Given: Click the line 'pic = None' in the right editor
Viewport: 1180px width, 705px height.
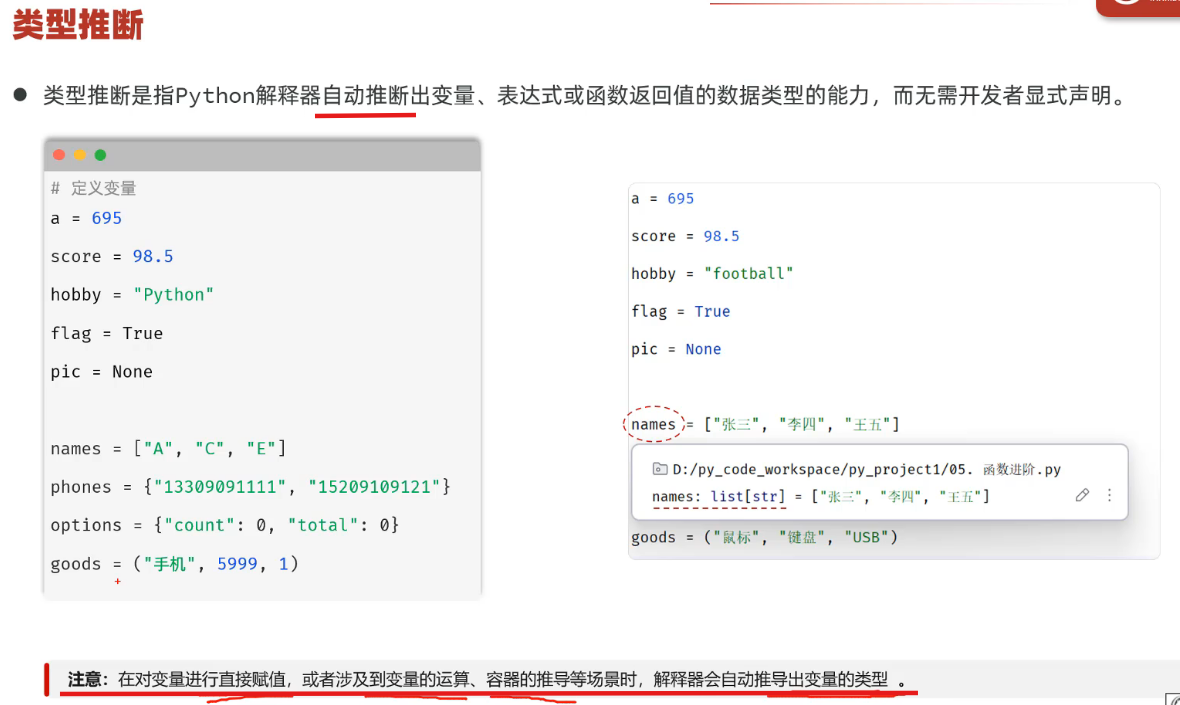Looking at the screenshot, I should 676,349.
